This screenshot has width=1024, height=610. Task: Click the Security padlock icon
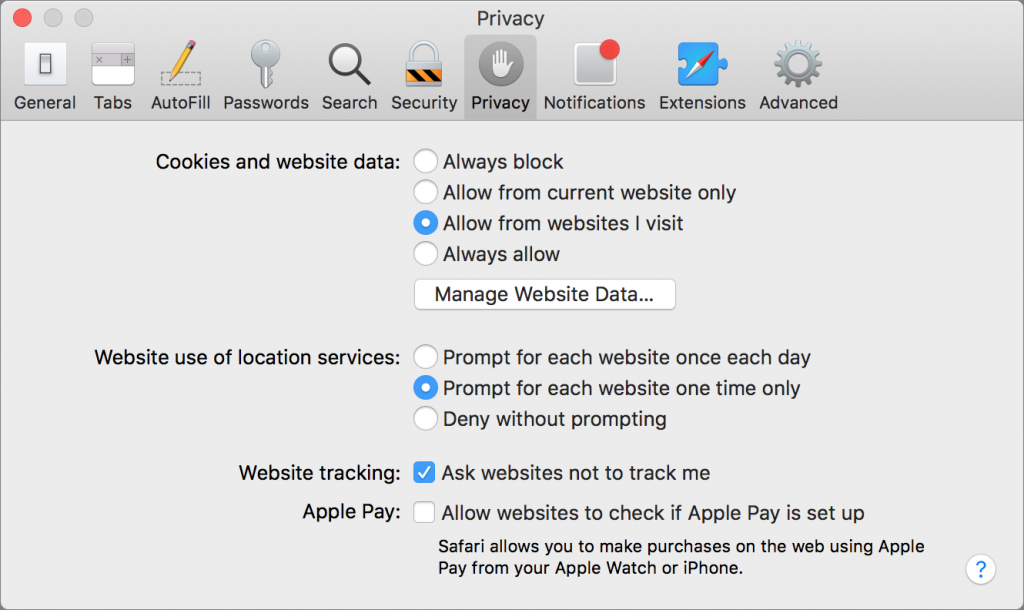[424, 66]
